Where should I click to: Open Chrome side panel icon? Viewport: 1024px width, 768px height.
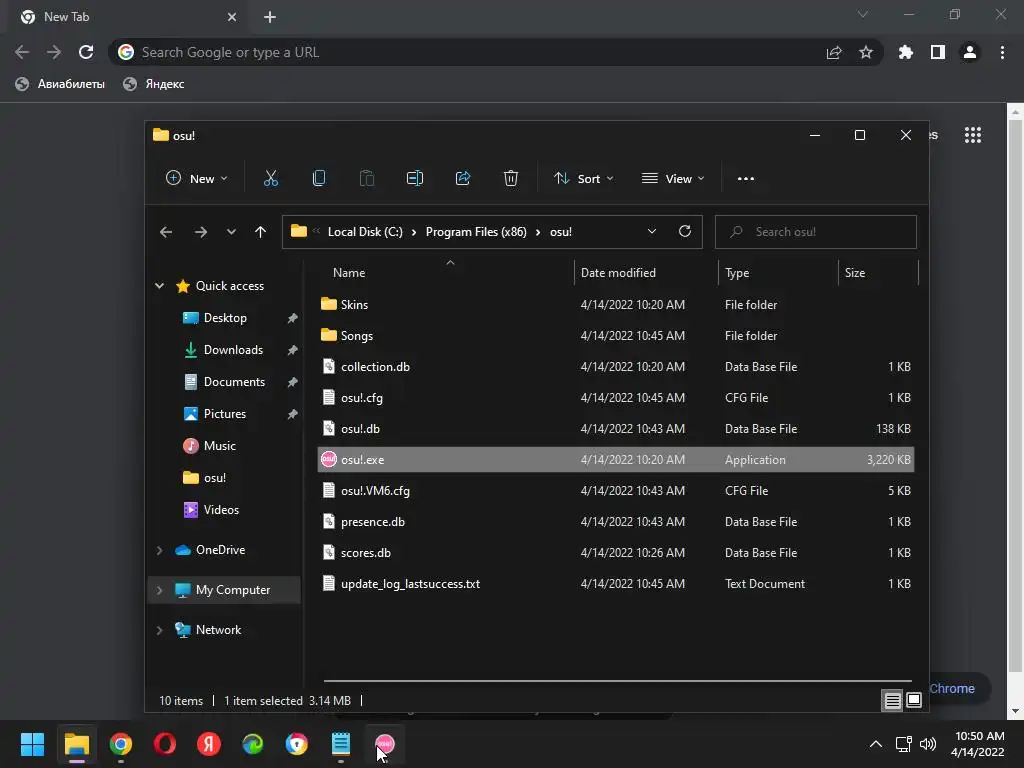click(x=938, y=52)
